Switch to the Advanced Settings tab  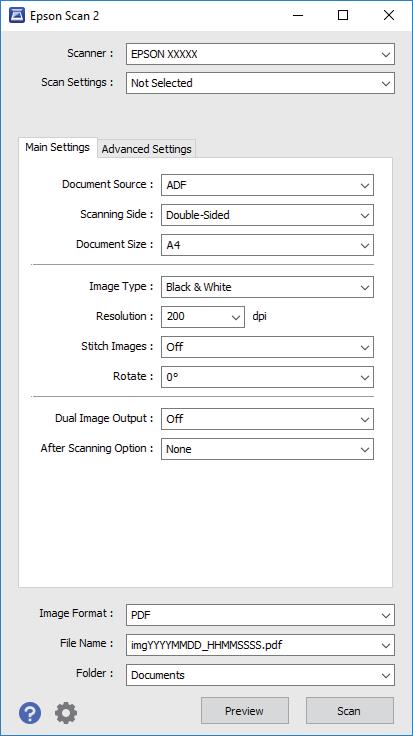(x=146, y=149)
